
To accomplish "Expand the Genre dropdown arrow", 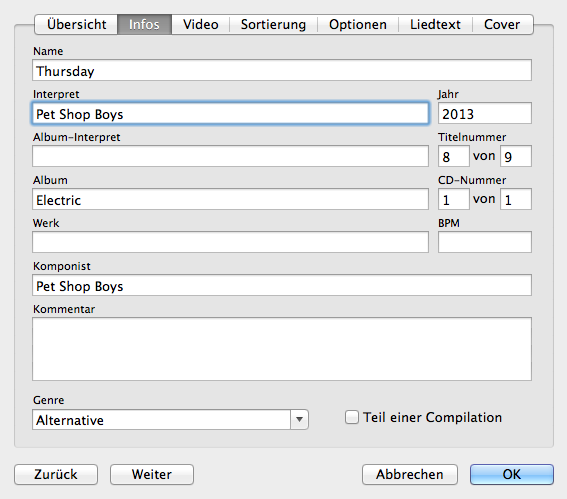I will (299, 419).
